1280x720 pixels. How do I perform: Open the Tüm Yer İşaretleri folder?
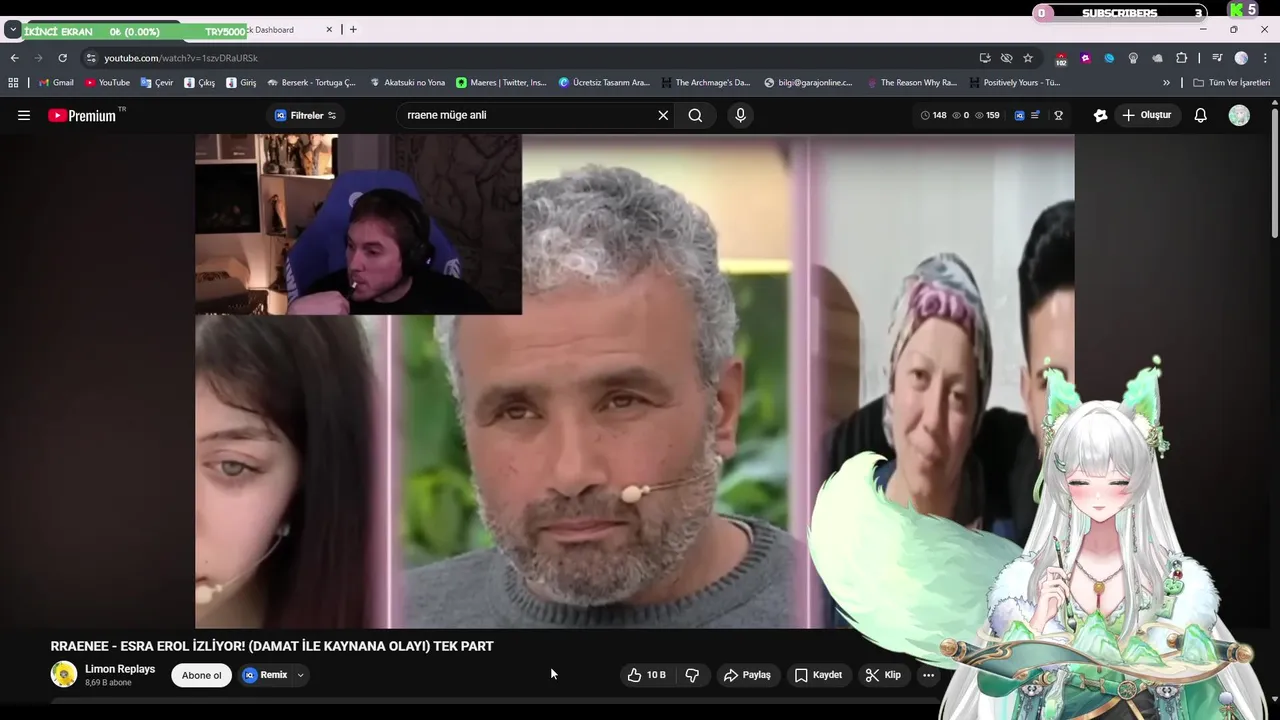pyautogui.click(x=1232, y=83)
